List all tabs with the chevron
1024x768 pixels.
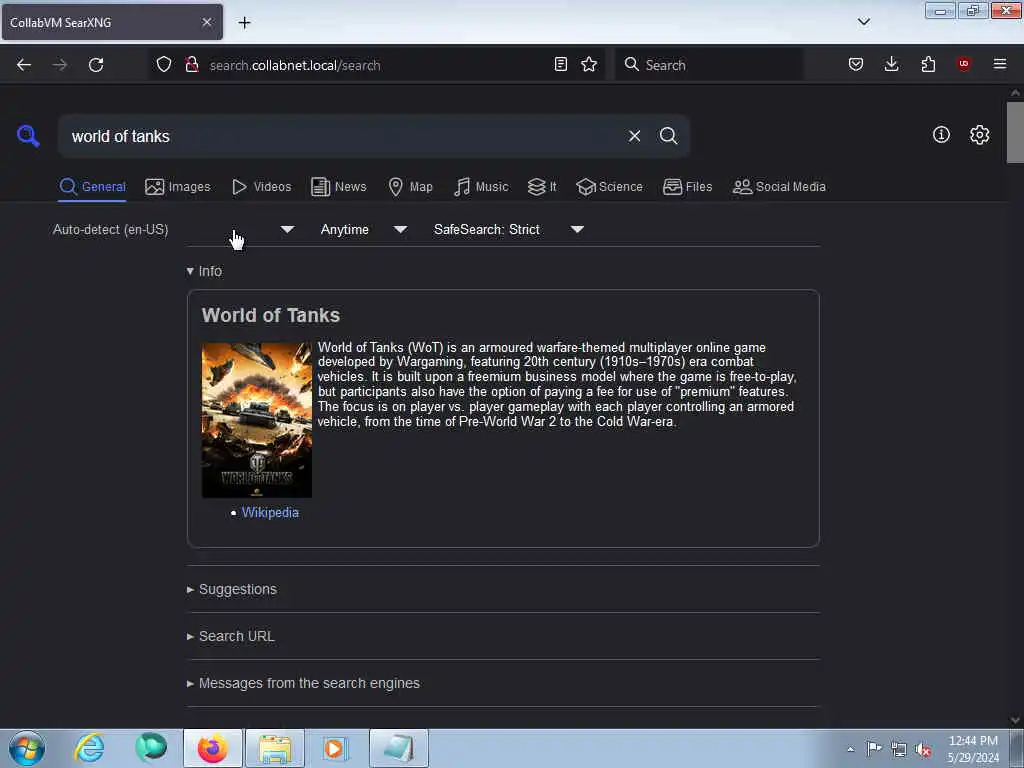pyautogui.click(x=863, y=22)
